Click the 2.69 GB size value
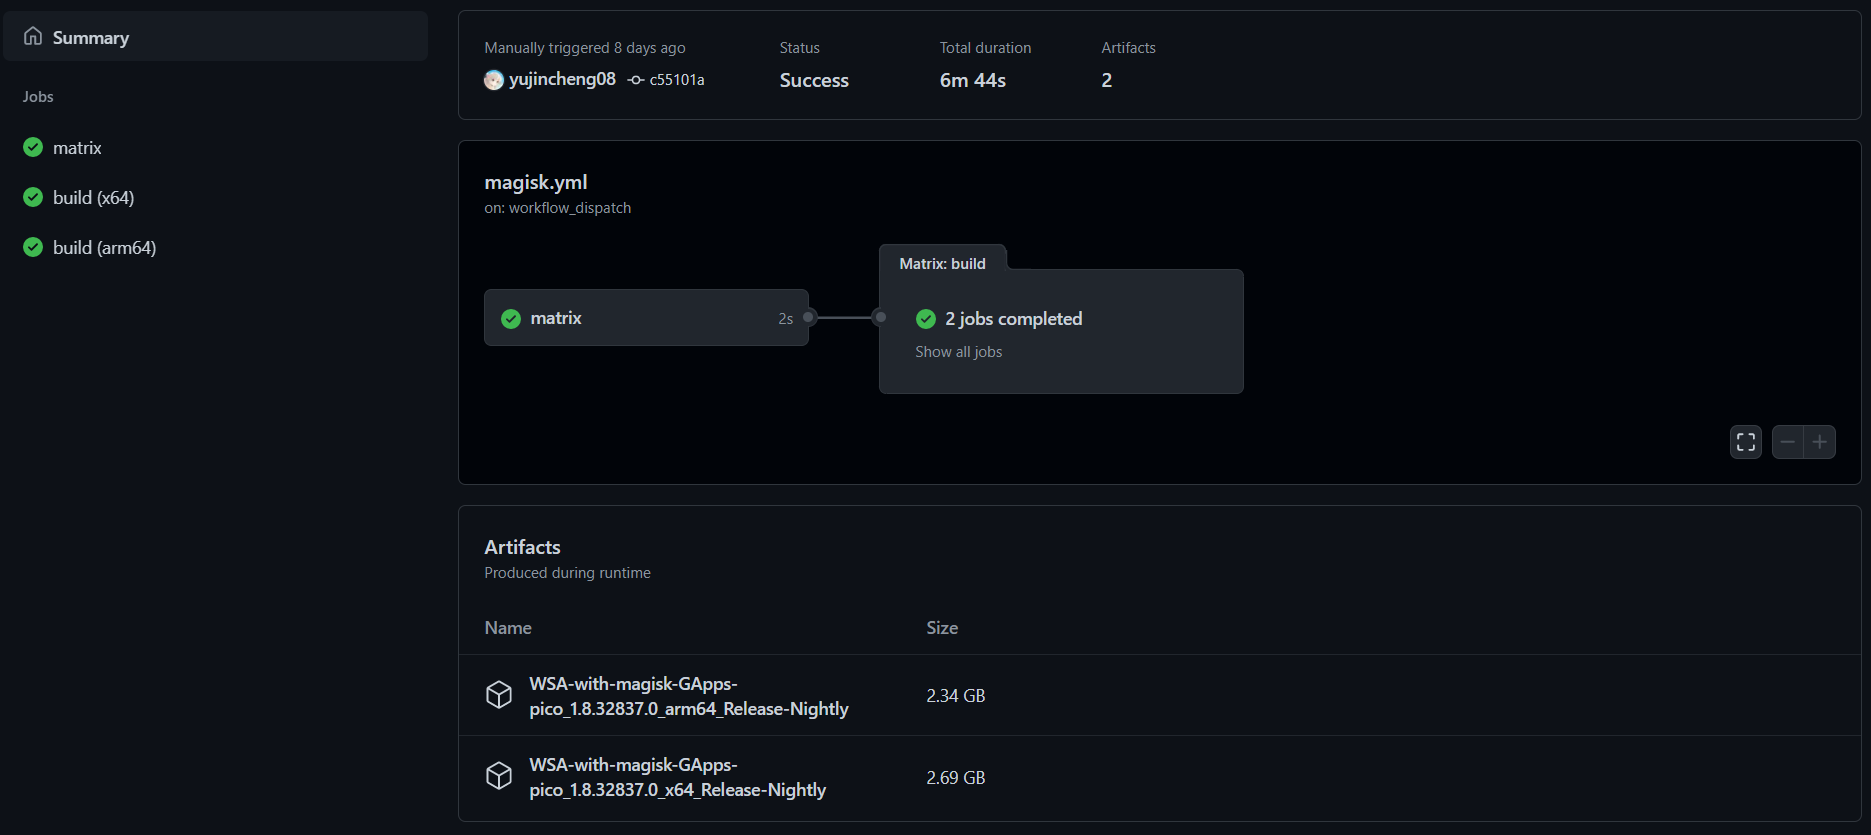Screen dimensions: 1871x835 (x=956, y=778)
